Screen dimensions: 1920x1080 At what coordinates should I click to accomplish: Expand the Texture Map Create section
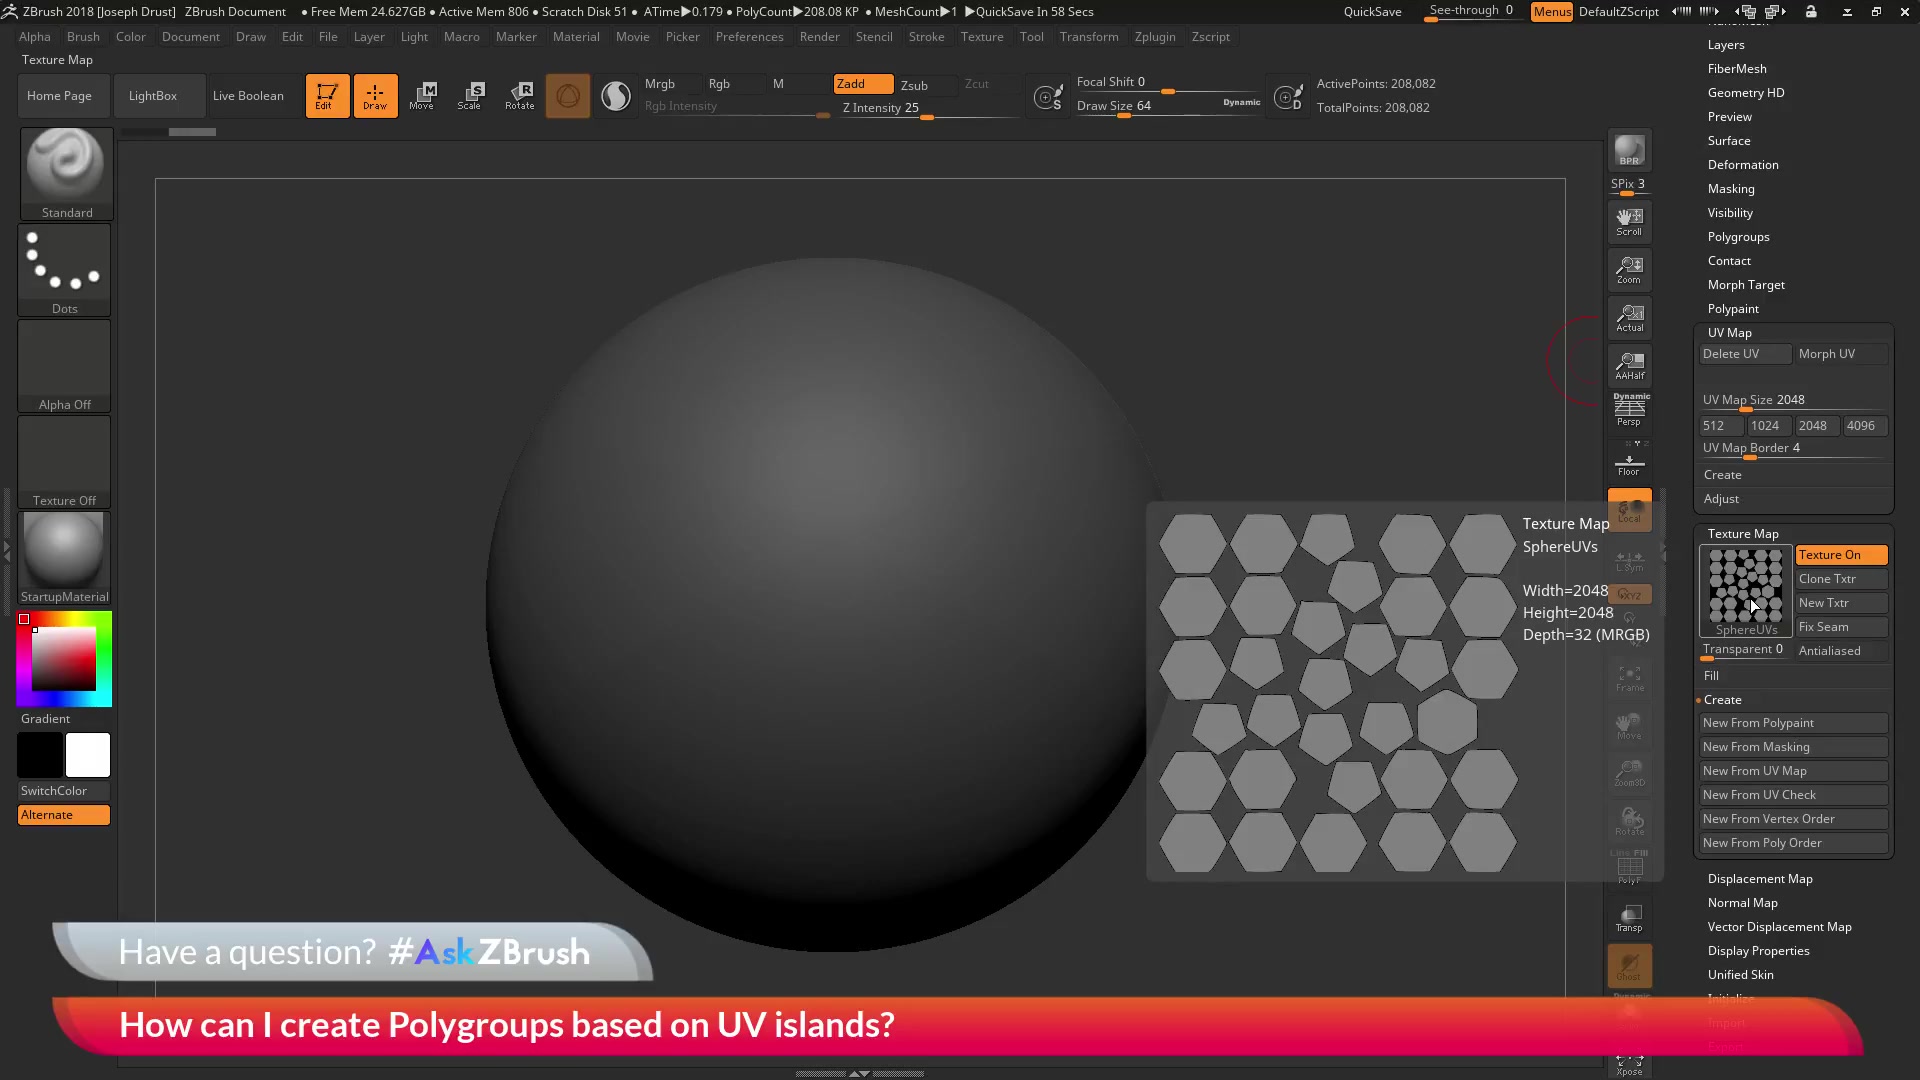click(1722, 699)
